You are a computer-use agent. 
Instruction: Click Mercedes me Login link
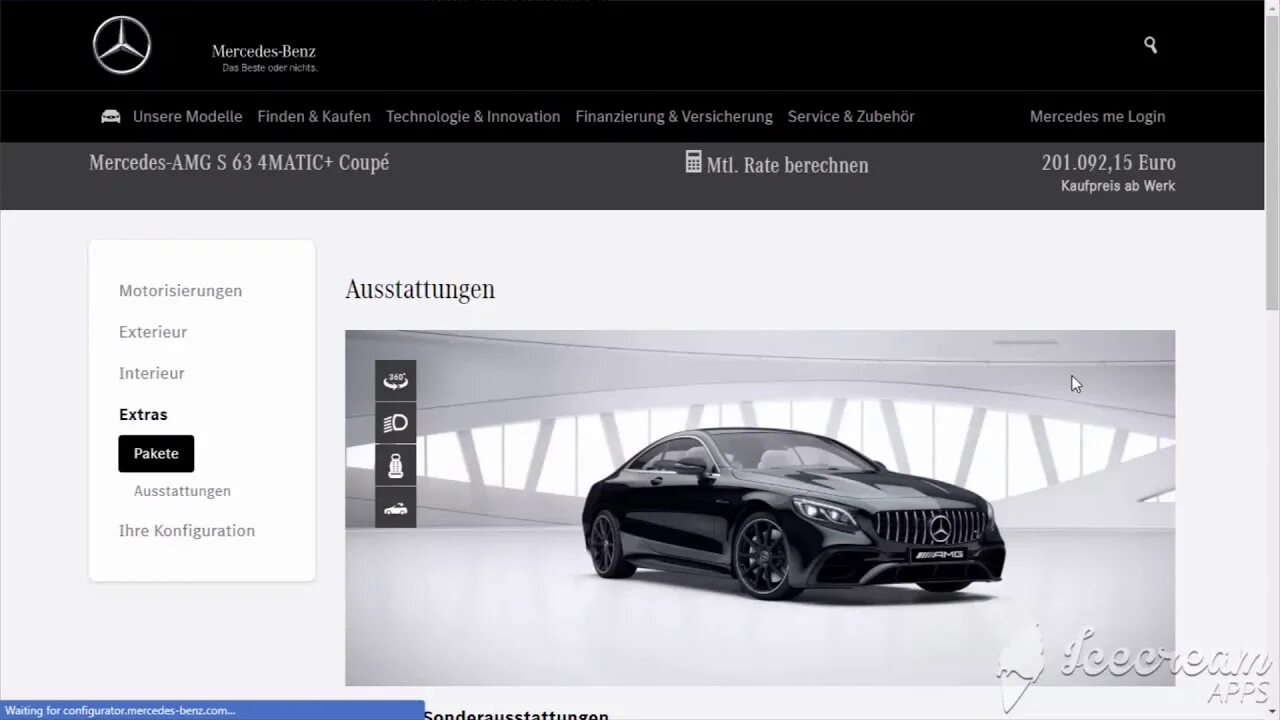(x=1098, y=116)
